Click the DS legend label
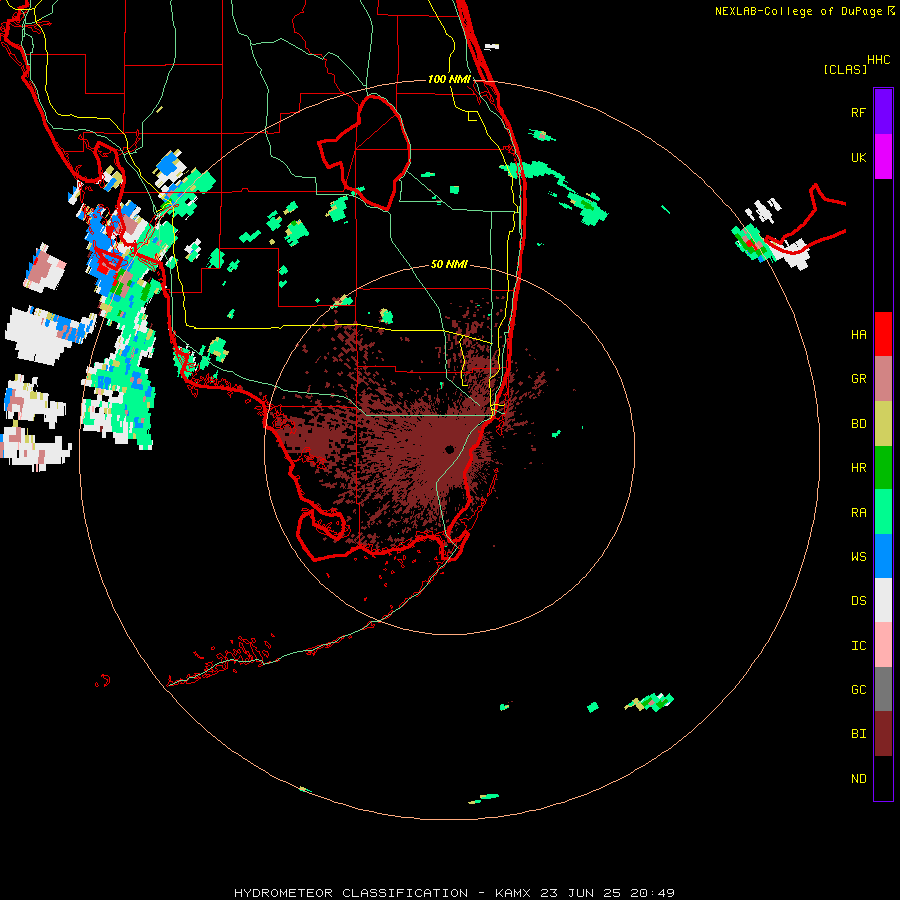 (858, 601)
